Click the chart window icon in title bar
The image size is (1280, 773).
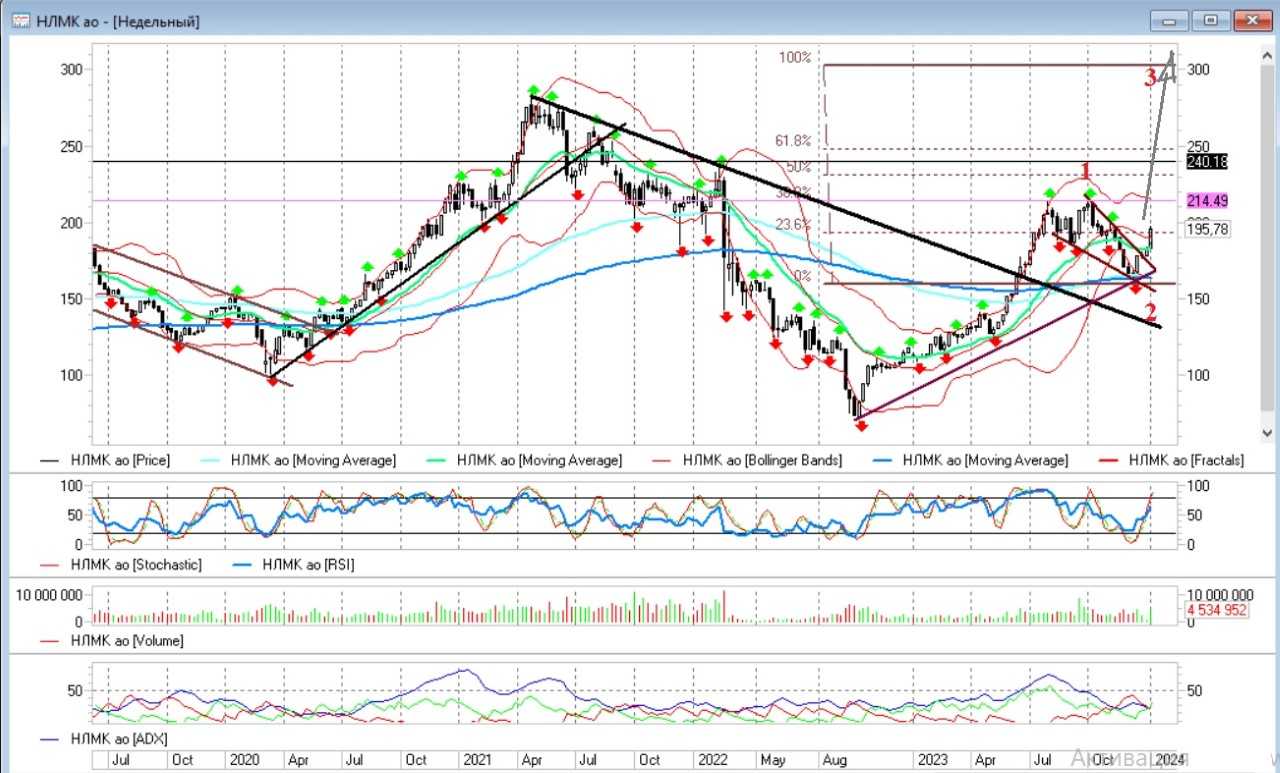(20, 19)
